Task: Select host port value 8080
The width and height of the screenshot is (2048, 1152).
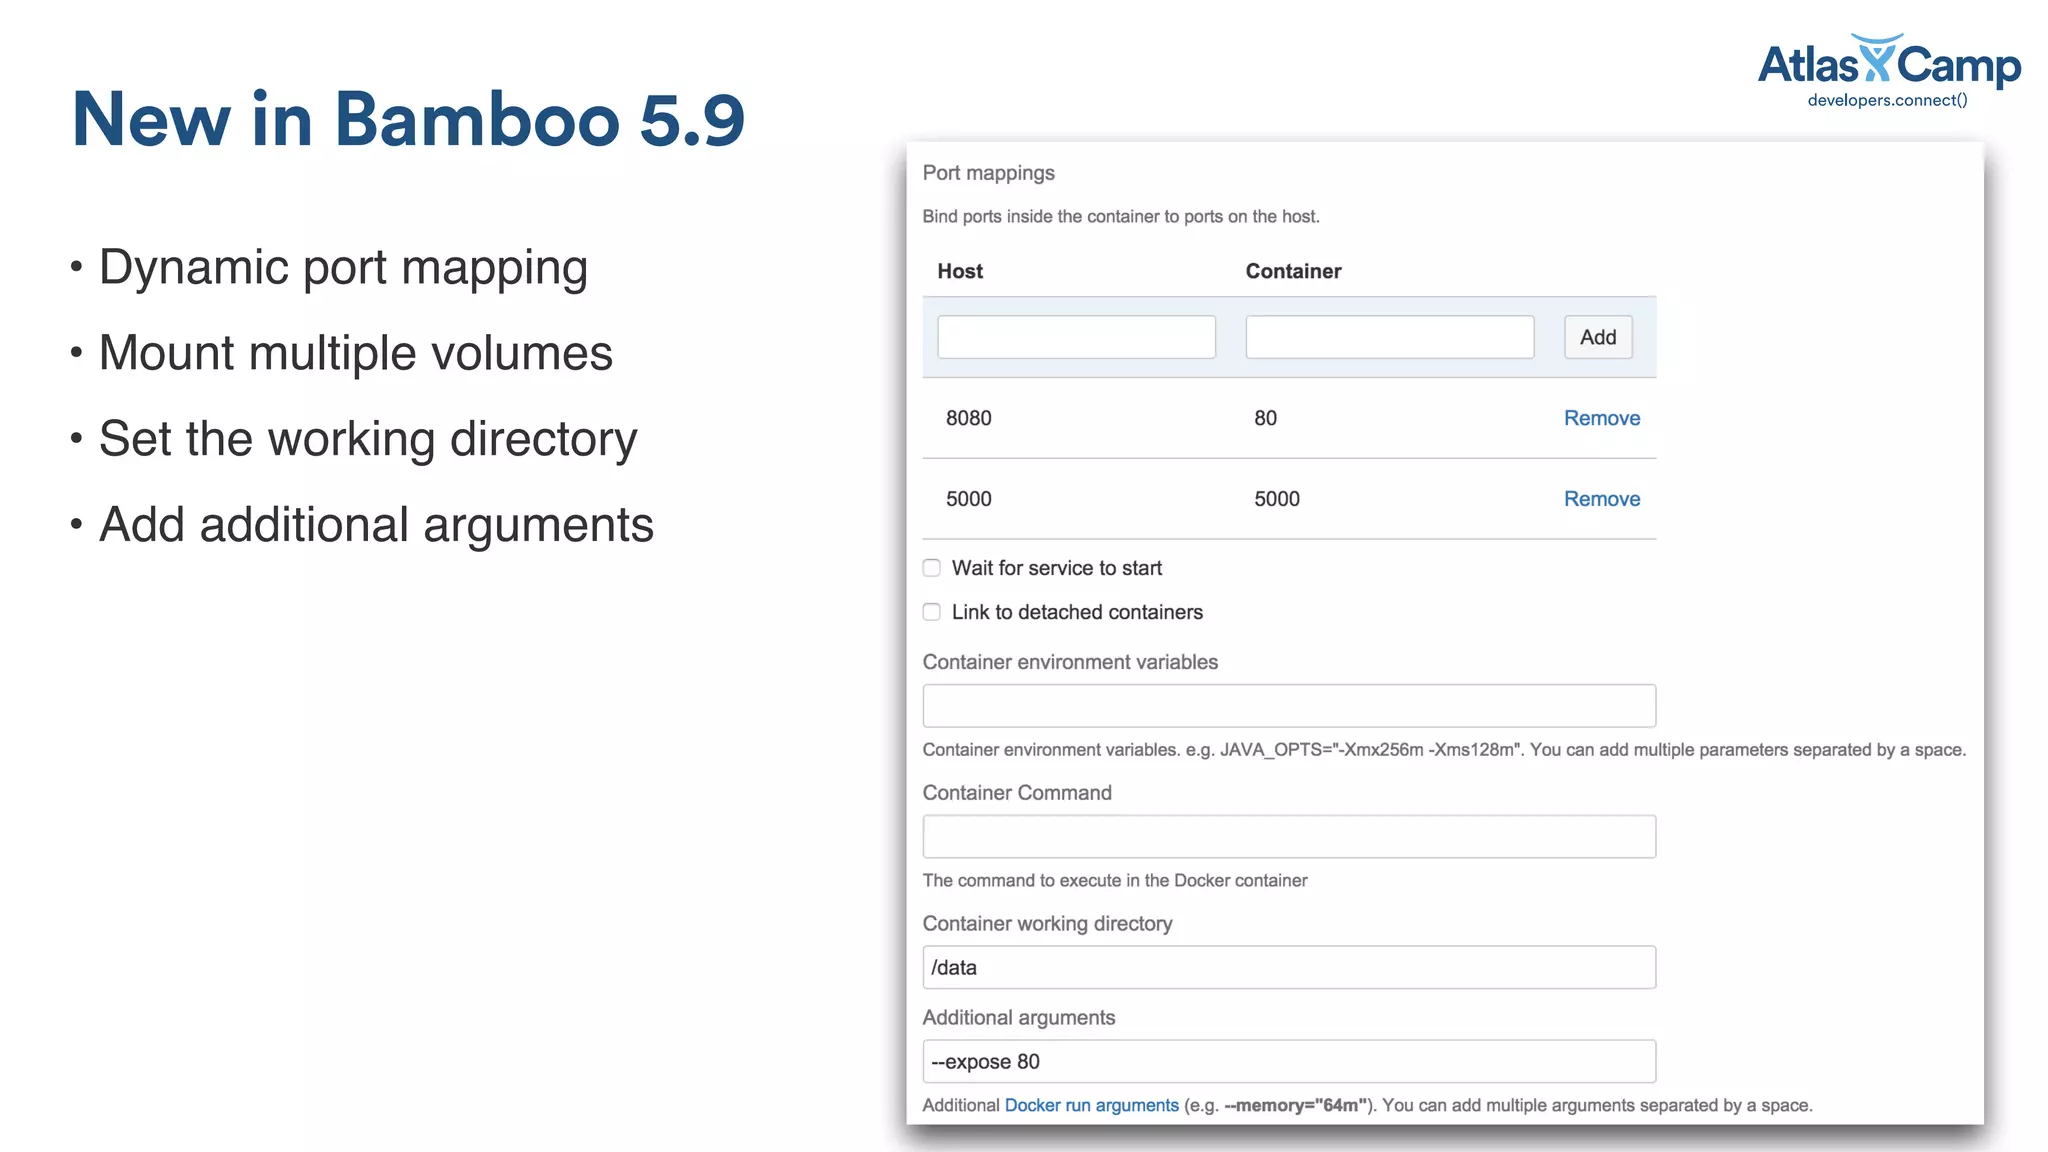Action: 968,418
